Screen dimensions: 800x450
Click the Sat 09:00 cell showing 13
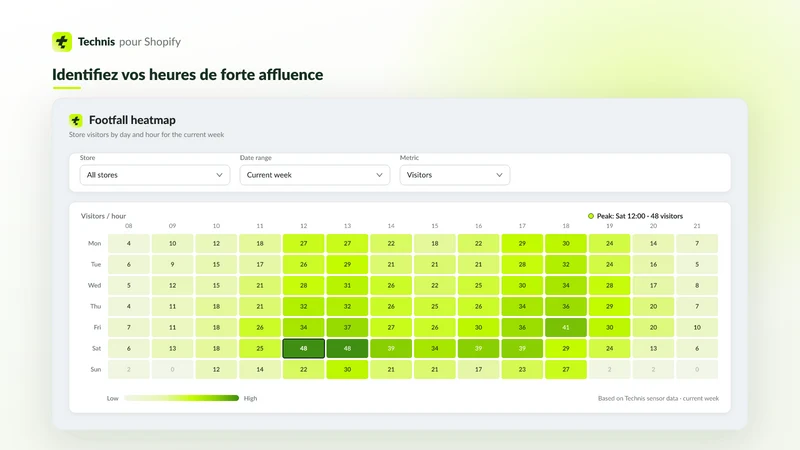[x=172, y=348]
